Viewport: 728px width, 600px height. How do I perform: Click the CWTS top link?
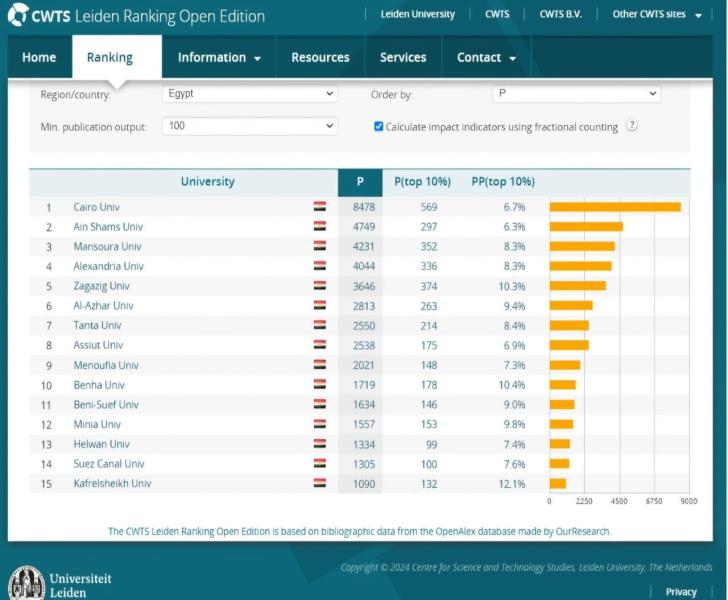(497, 14)
